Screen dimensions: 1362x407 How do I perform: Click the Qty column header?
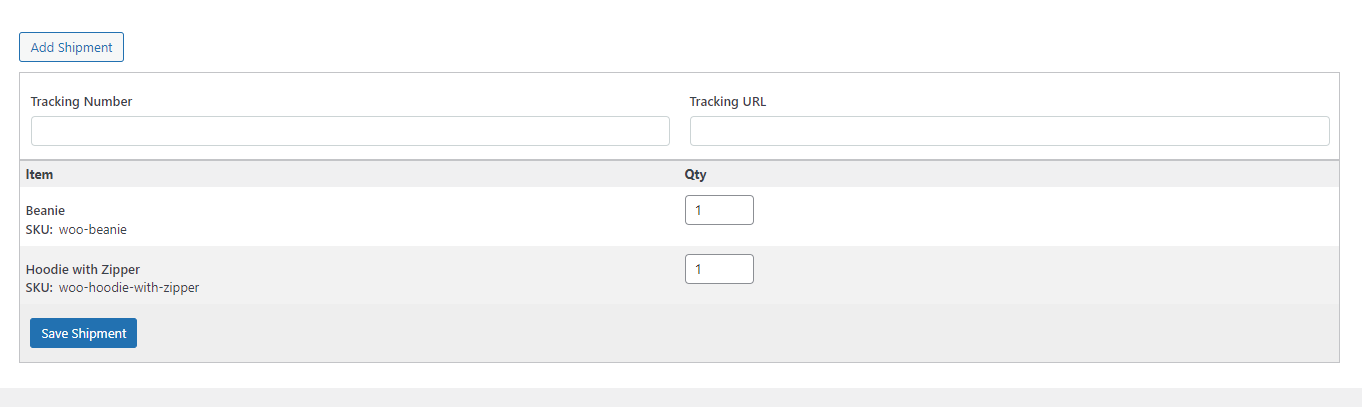pos(696,174)
